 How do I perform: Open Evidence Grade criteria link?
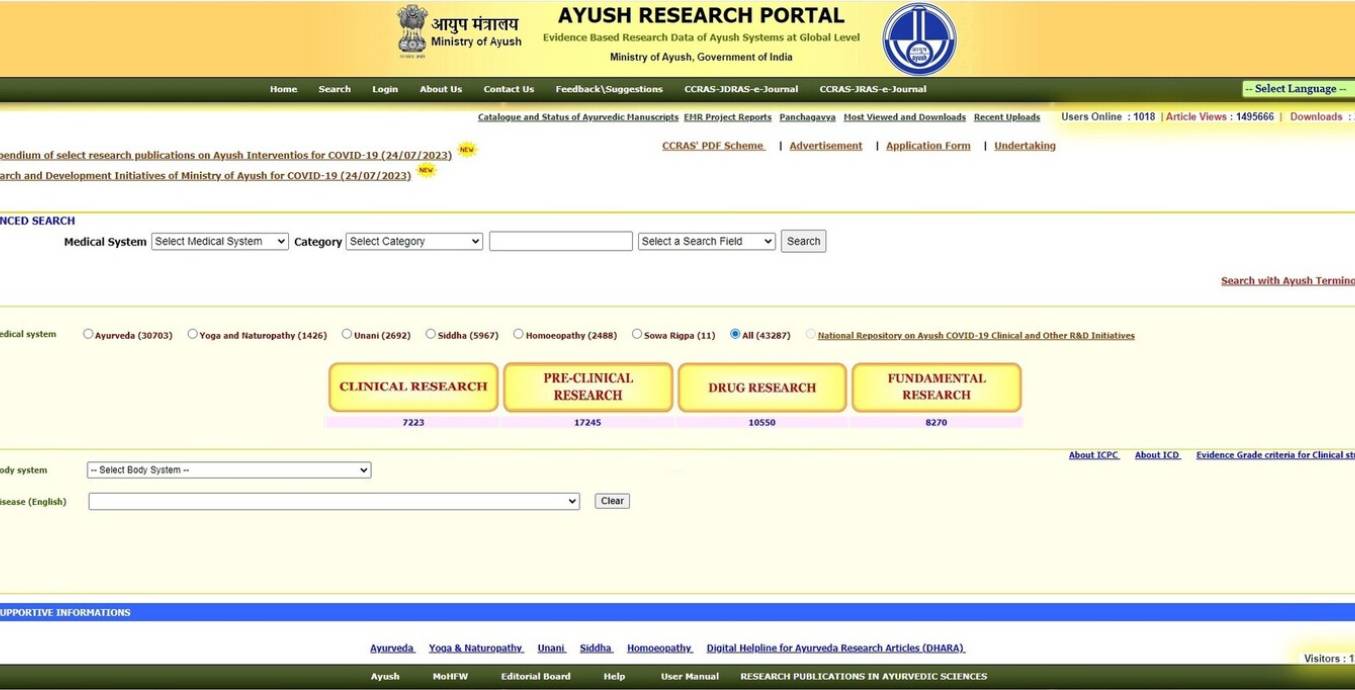pyautogui.click(x=1275, y=455)
